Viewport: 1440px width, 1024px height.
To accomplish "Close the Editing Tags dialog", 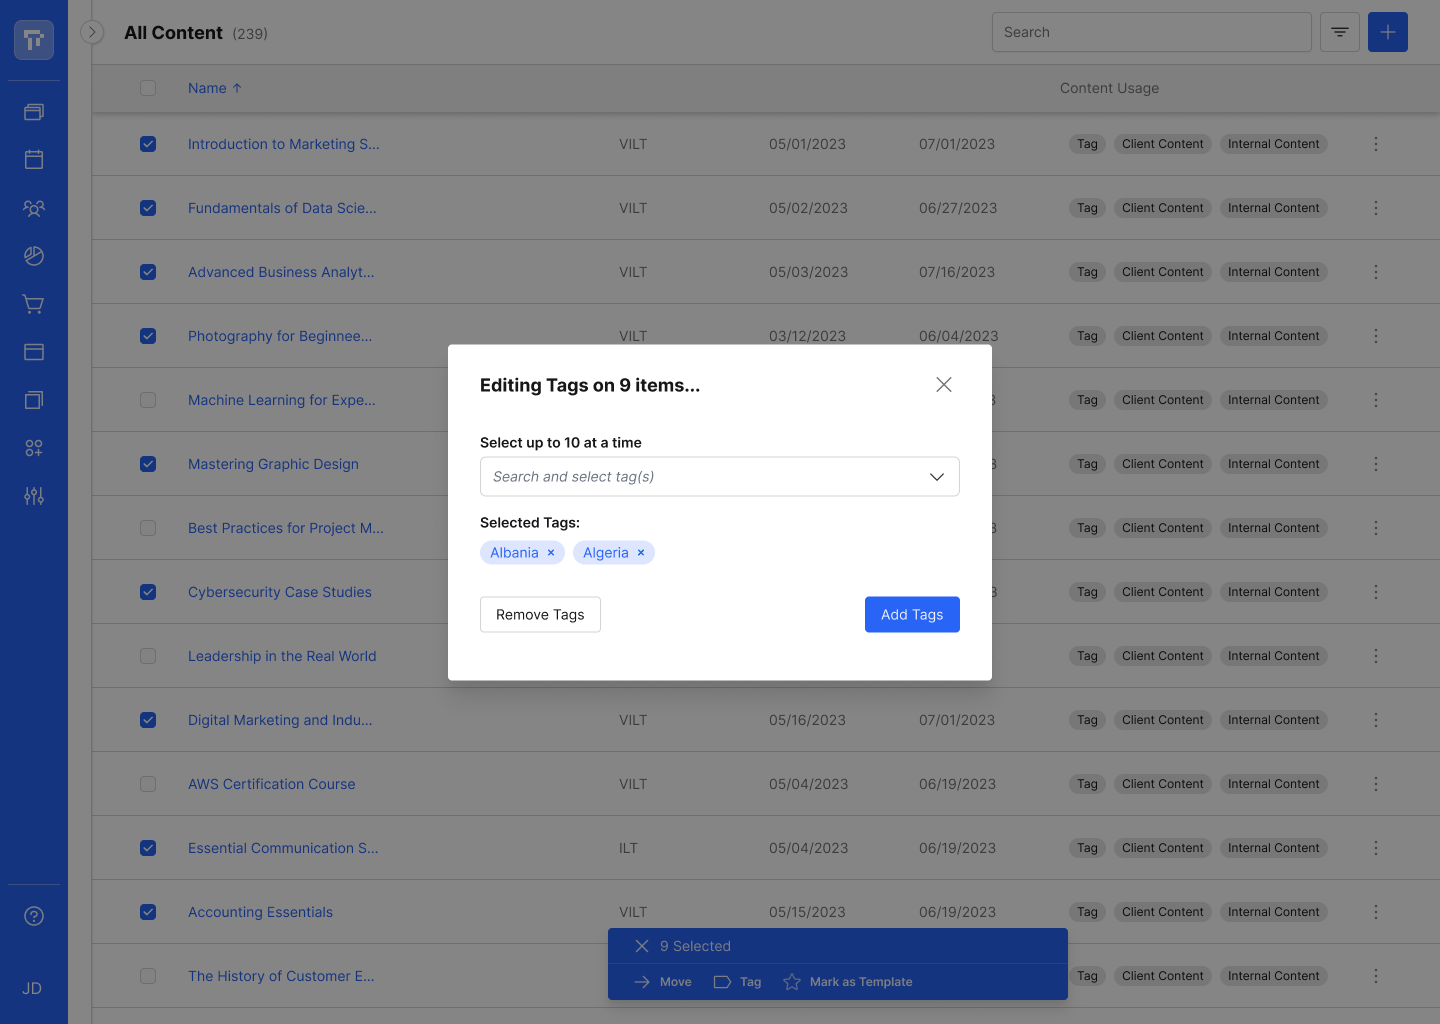I will [944, 385].
